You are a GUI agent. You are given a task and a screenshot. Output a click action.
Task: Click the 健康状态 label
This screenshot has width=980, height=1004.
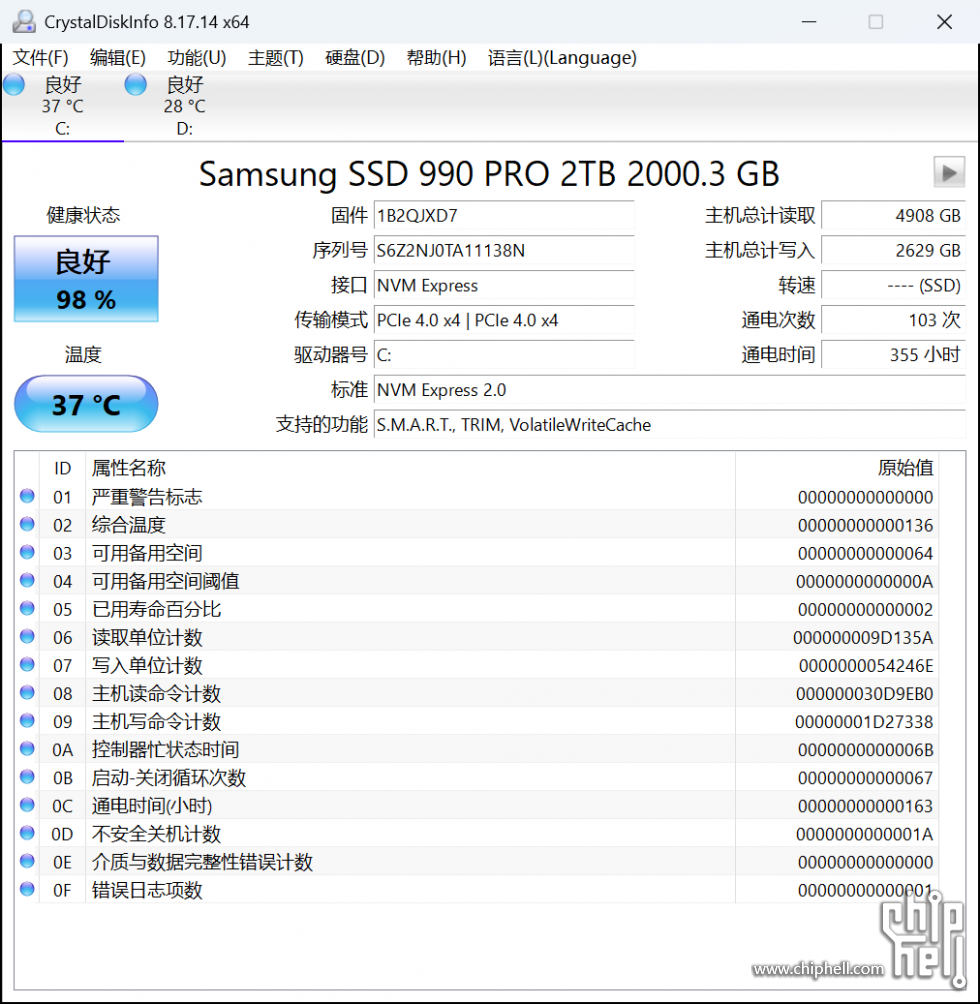tap(83, 215)
